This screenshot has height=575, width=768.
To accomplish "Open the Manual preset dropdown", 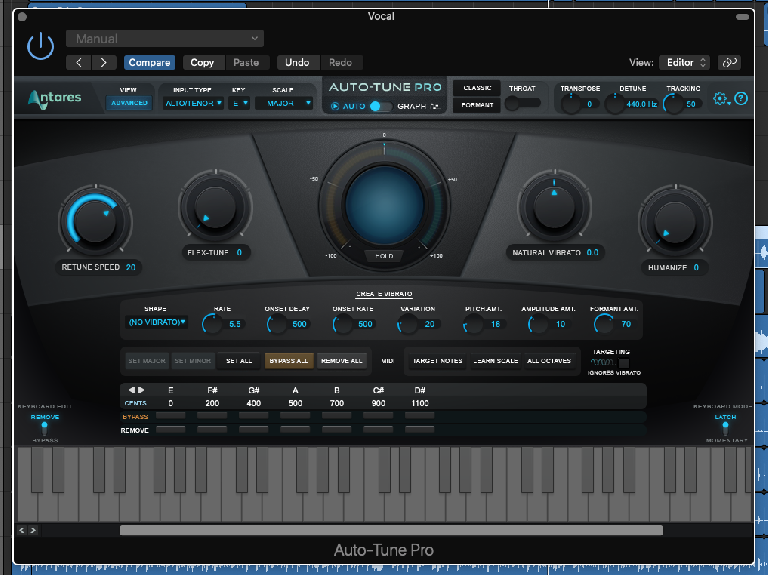I will 165,39.
